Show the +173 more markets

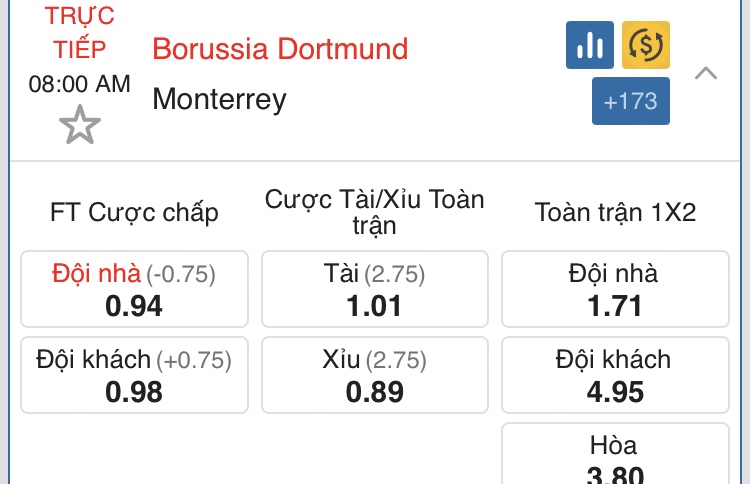[630, 101]
